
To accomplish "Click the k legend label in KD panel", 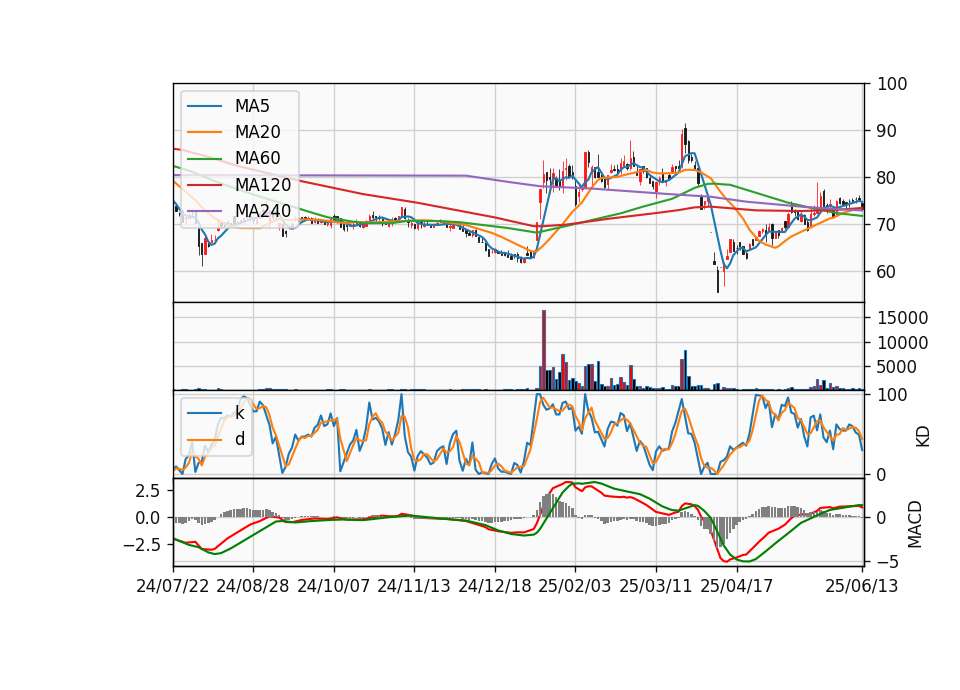I will pos(240,413).
